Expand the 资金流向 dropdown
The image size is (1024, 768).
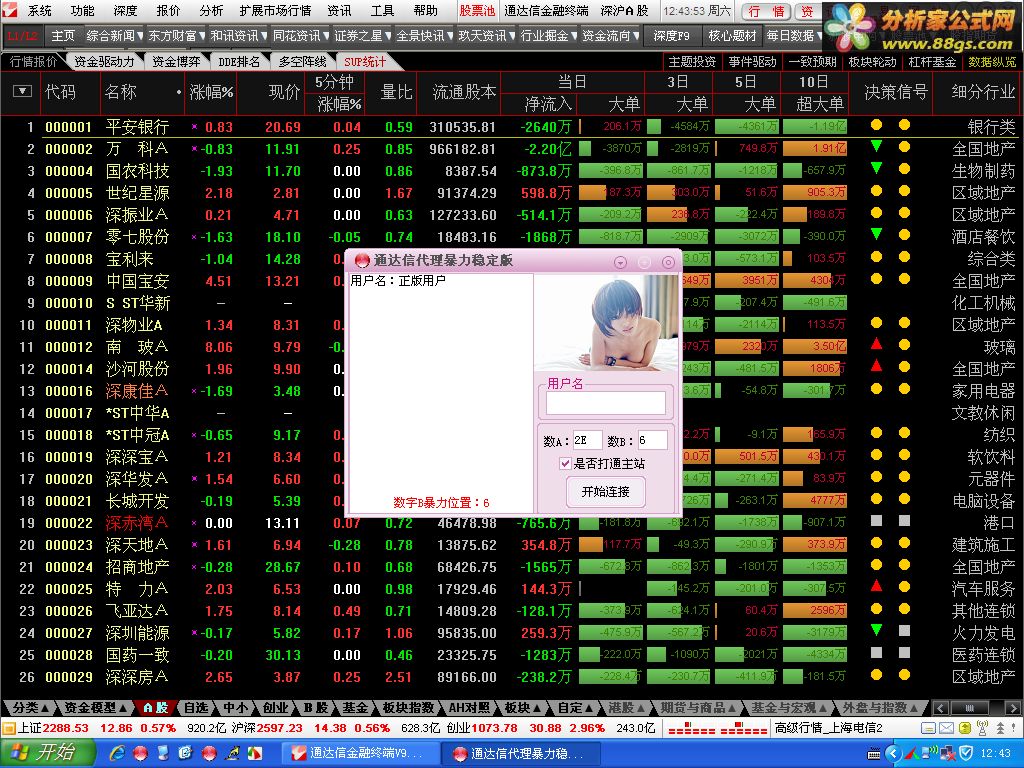tap(611, 35)
